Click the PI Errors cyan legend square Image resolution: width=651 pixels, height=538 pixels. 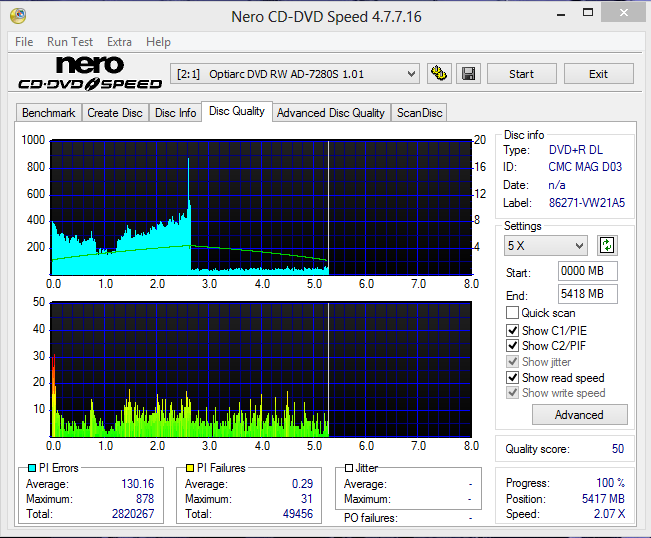click(32, 468)
